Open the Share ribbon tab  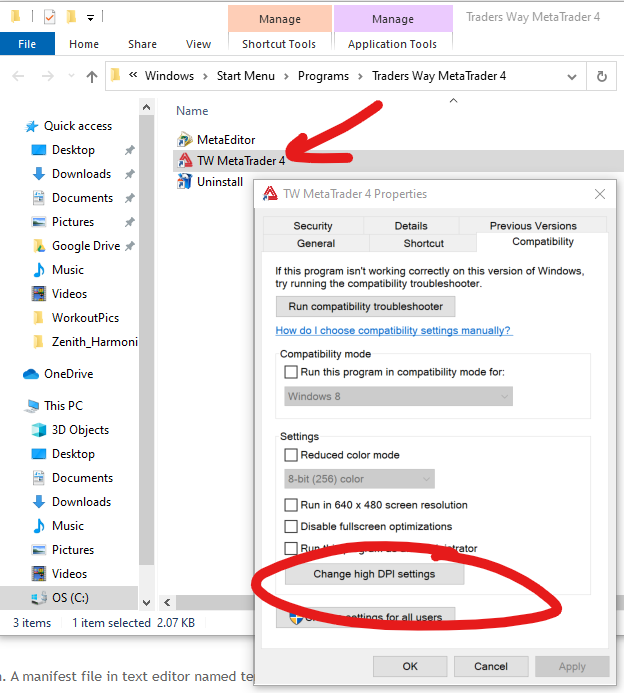(142, 44)
